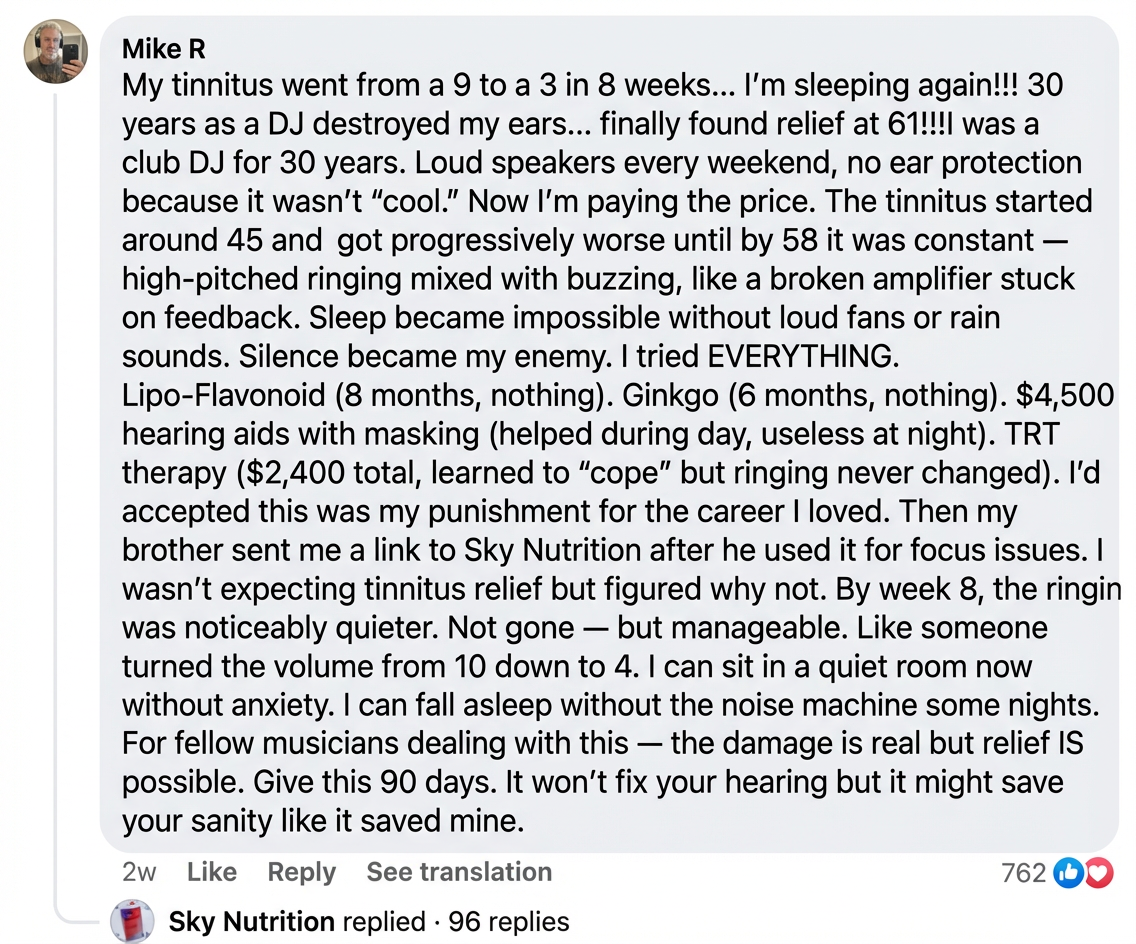Expand the 96 replies thread

click(x=509, y=921)
